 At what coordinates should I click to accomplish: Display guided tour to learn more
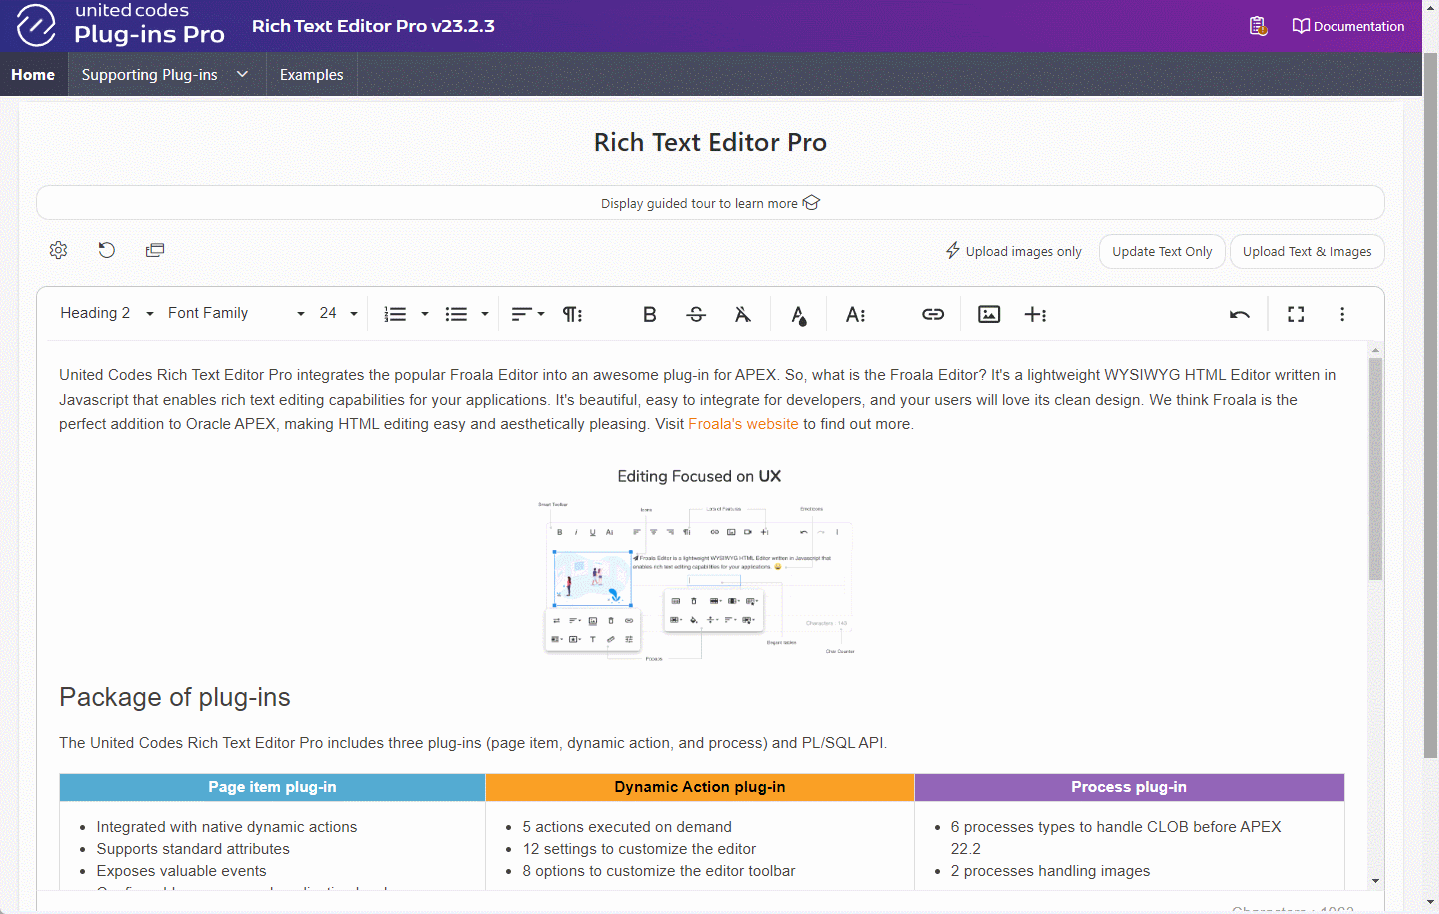pyautogui.click(x=710, y=203)
